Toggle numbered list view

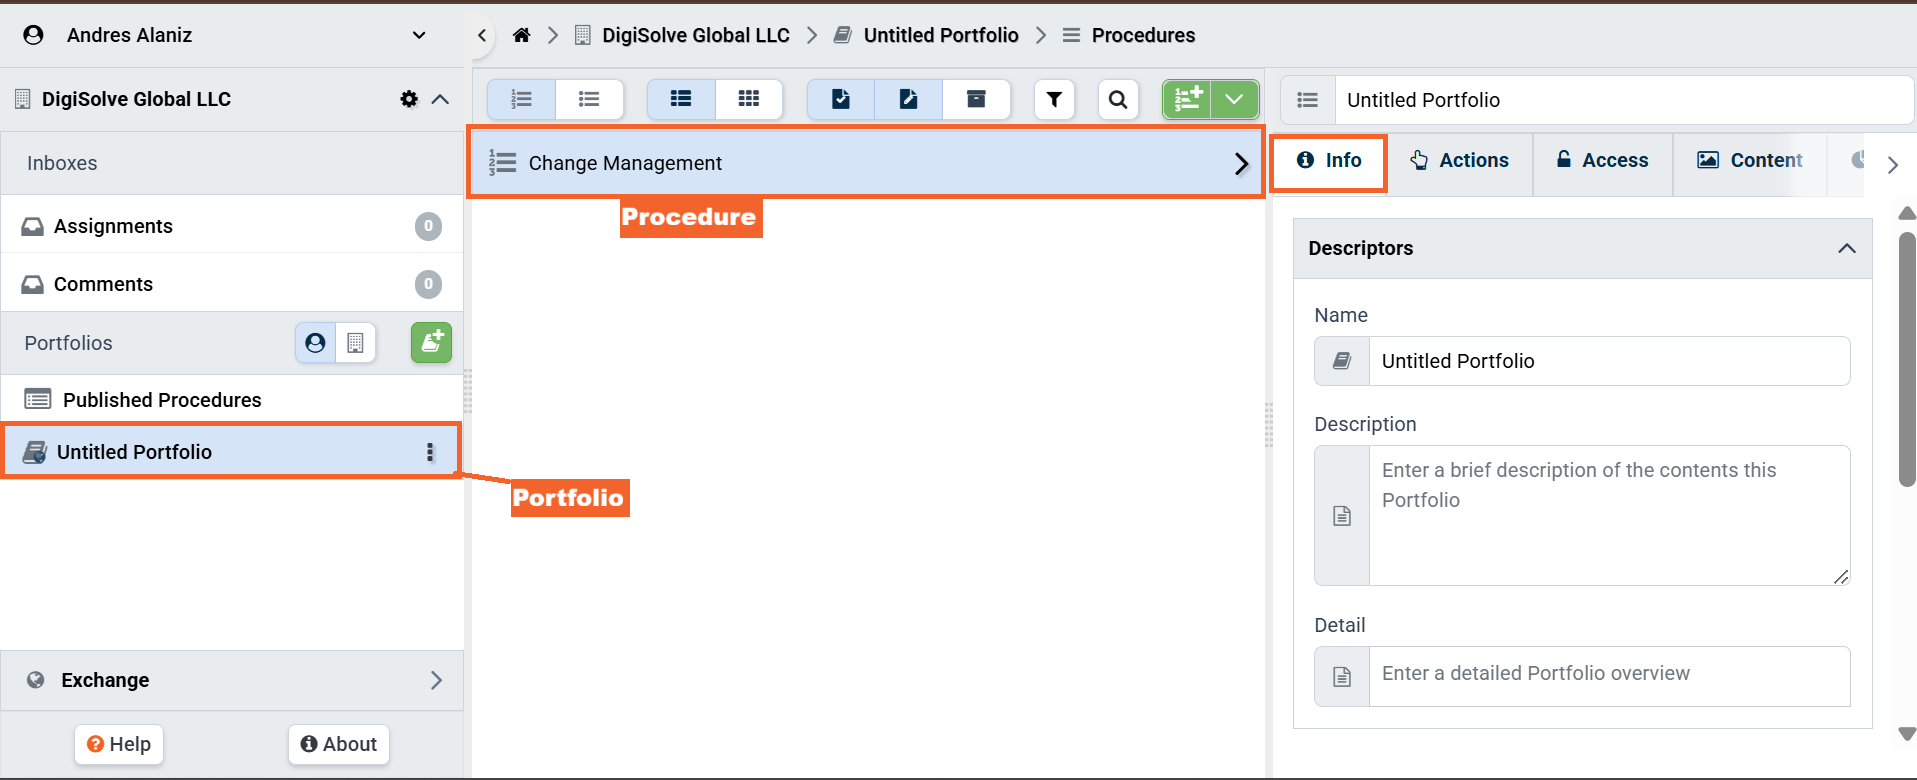(521, 99)
